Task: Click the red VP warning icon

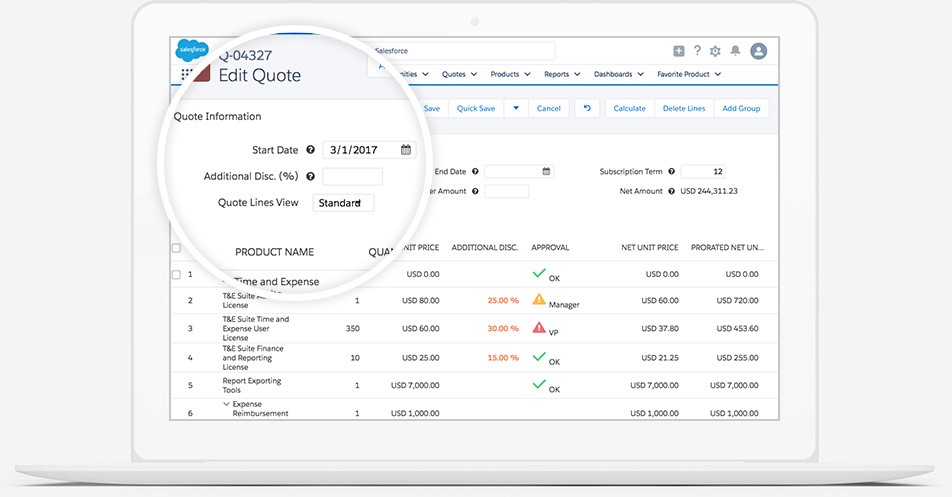Action: [x=539, y=328]
